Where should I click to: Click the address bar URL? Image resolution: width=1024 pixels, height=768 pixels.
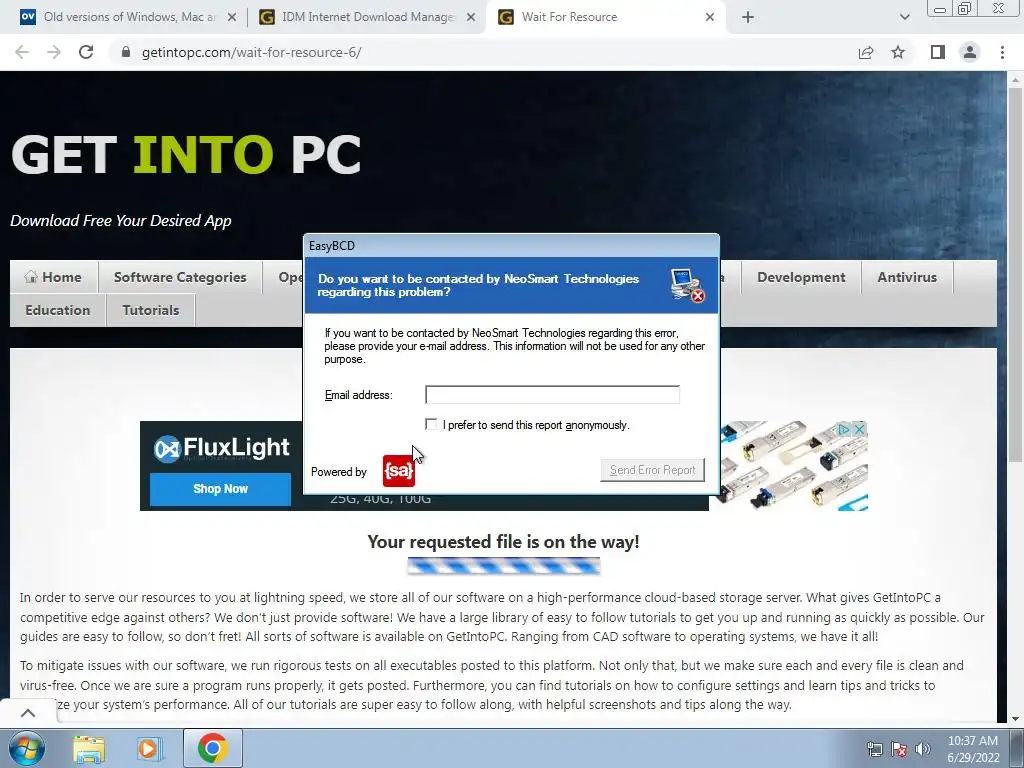click(251, 52)
